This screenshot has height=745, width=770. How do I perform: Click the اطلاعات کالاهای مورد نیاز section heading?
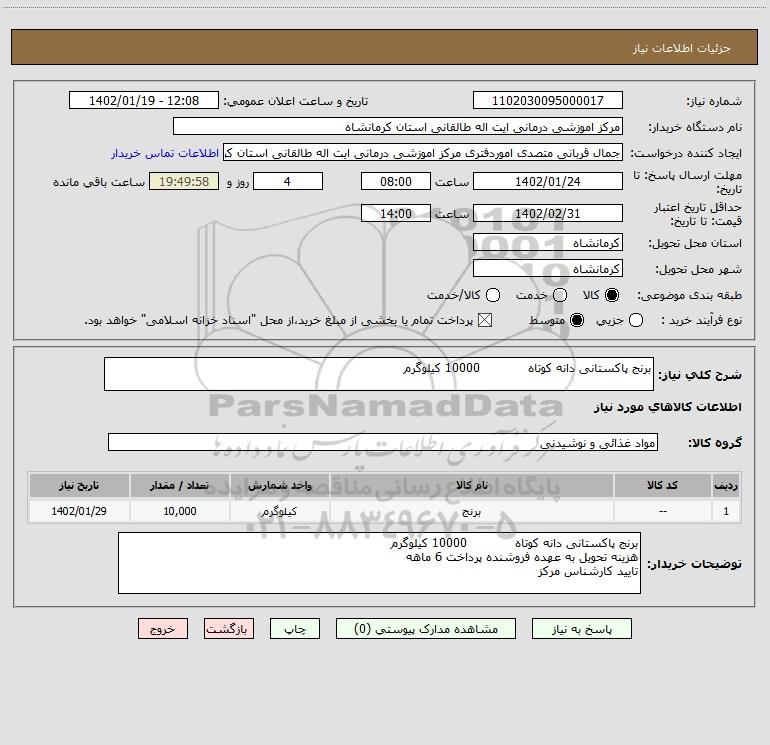click(x=667, y=407)
